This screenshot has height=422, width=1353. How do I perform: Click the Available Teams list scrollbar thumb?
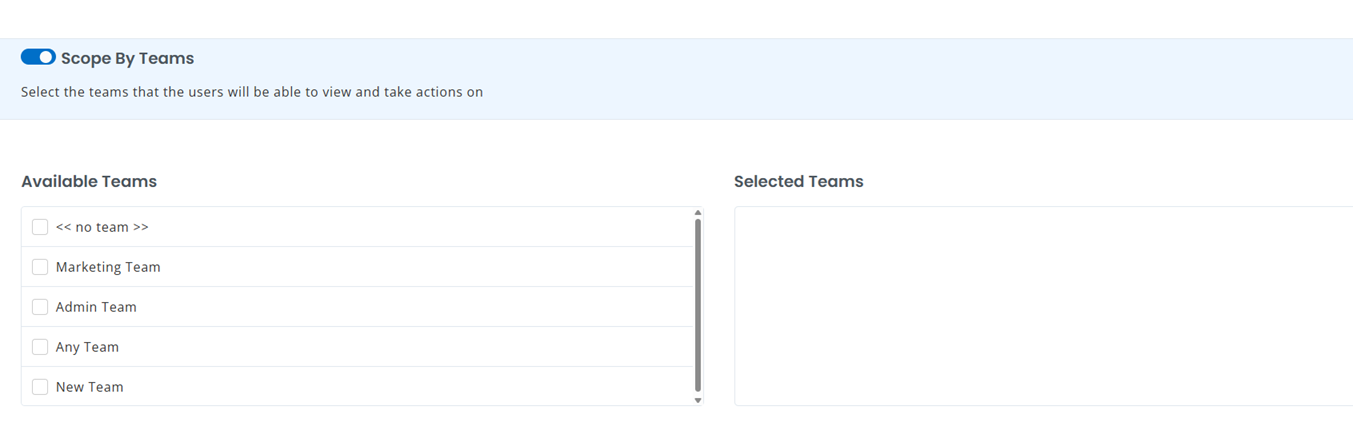(698, 305)
